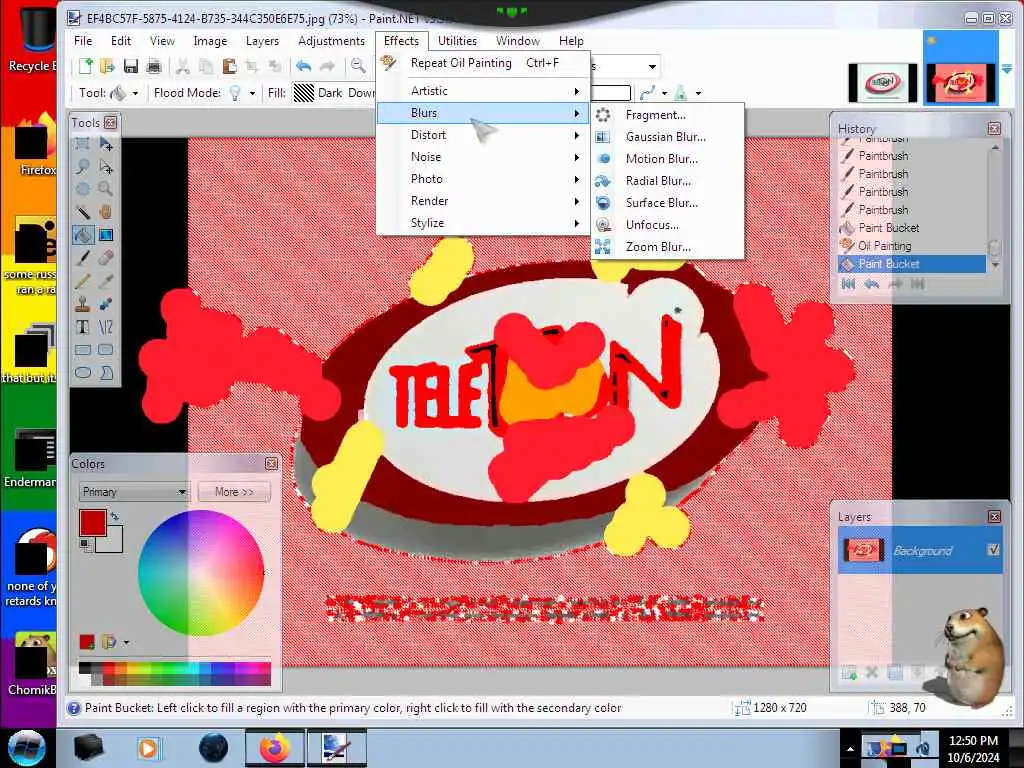Select highlighted Paint Bucket history entry
1024x768 pixels.
912,264
